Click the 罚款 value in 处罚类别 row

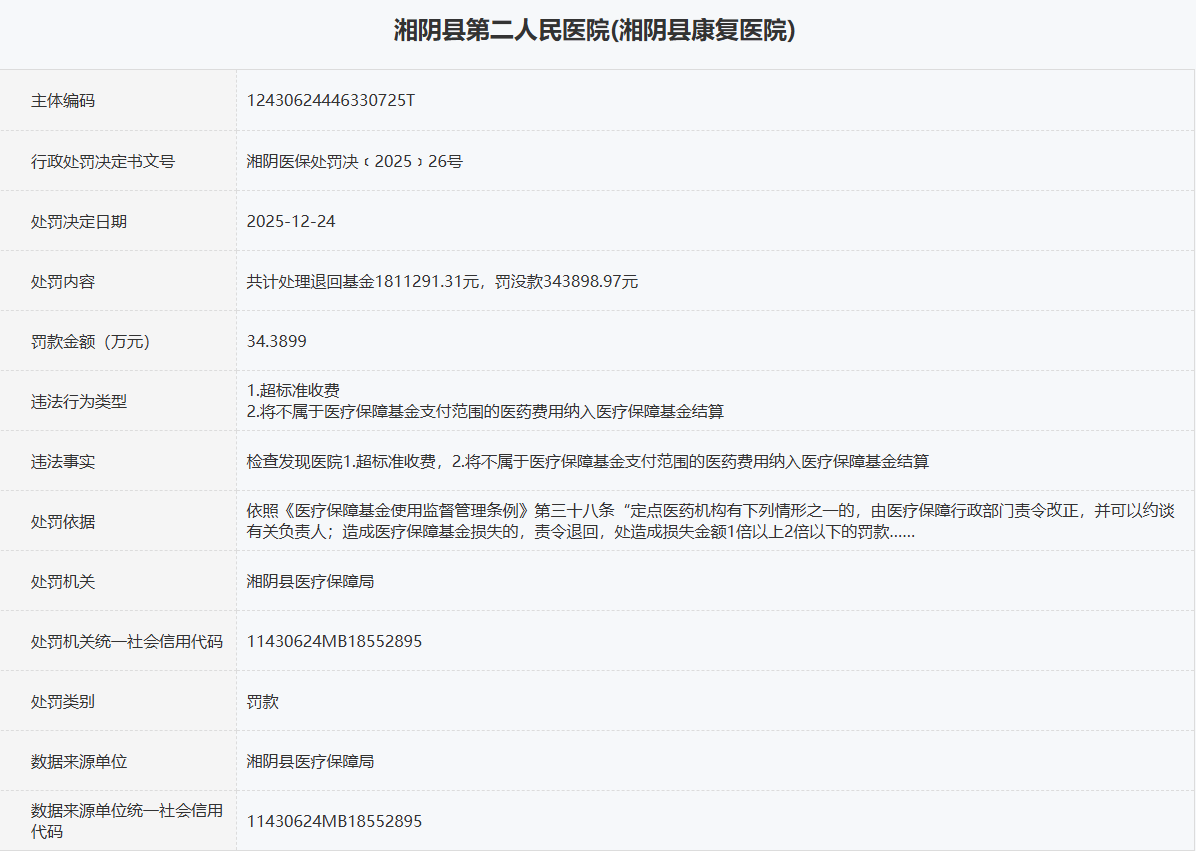[x=263, y=701]
